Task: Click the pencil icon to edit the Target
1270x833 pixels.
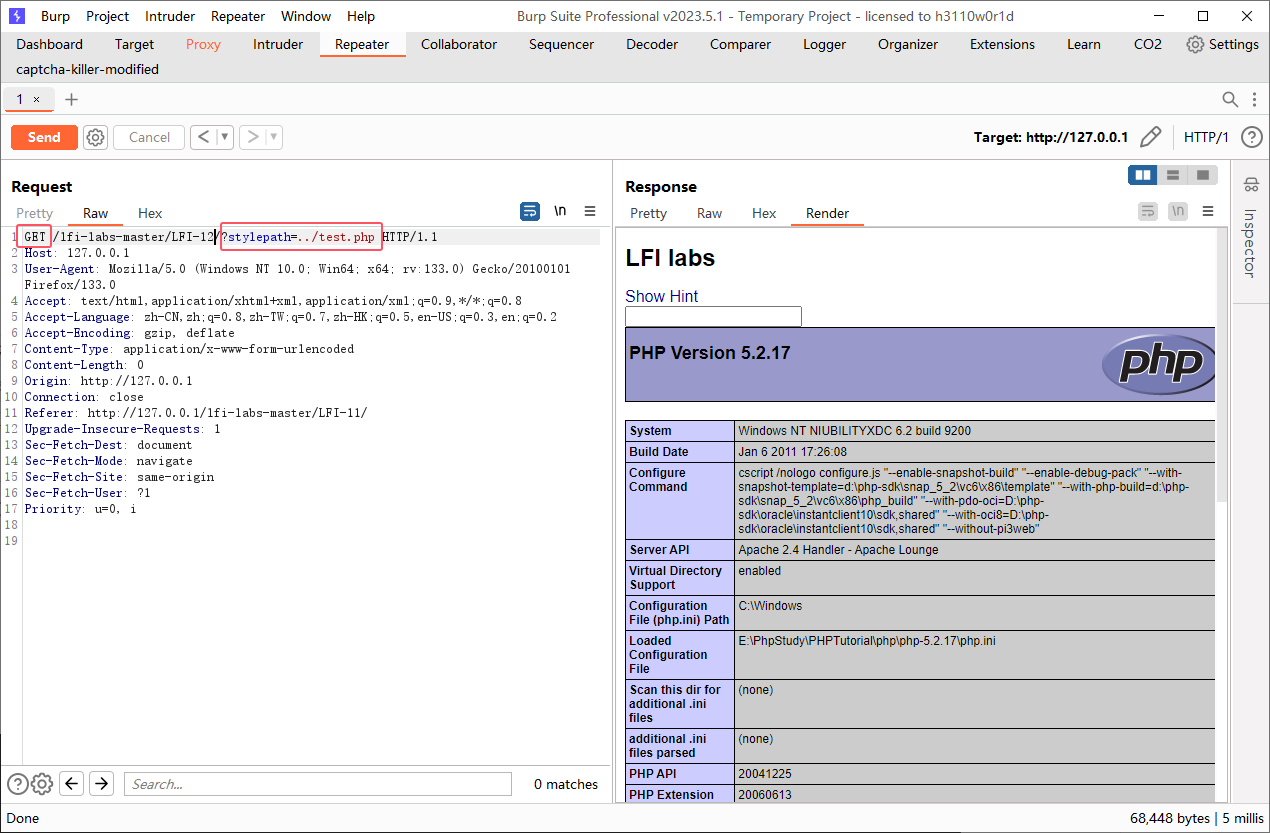Action: tap(1151, 137)
